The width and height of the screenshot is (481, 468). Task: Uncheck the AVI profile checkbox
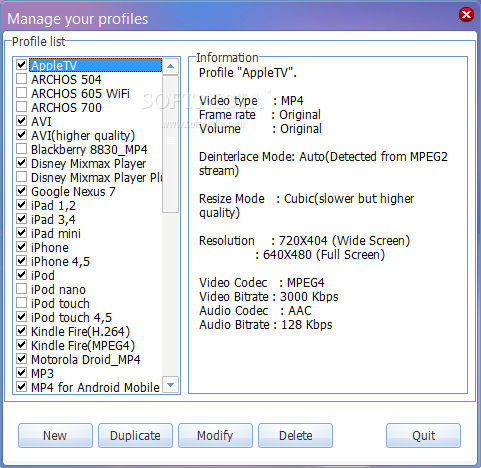tap(22, 121)
